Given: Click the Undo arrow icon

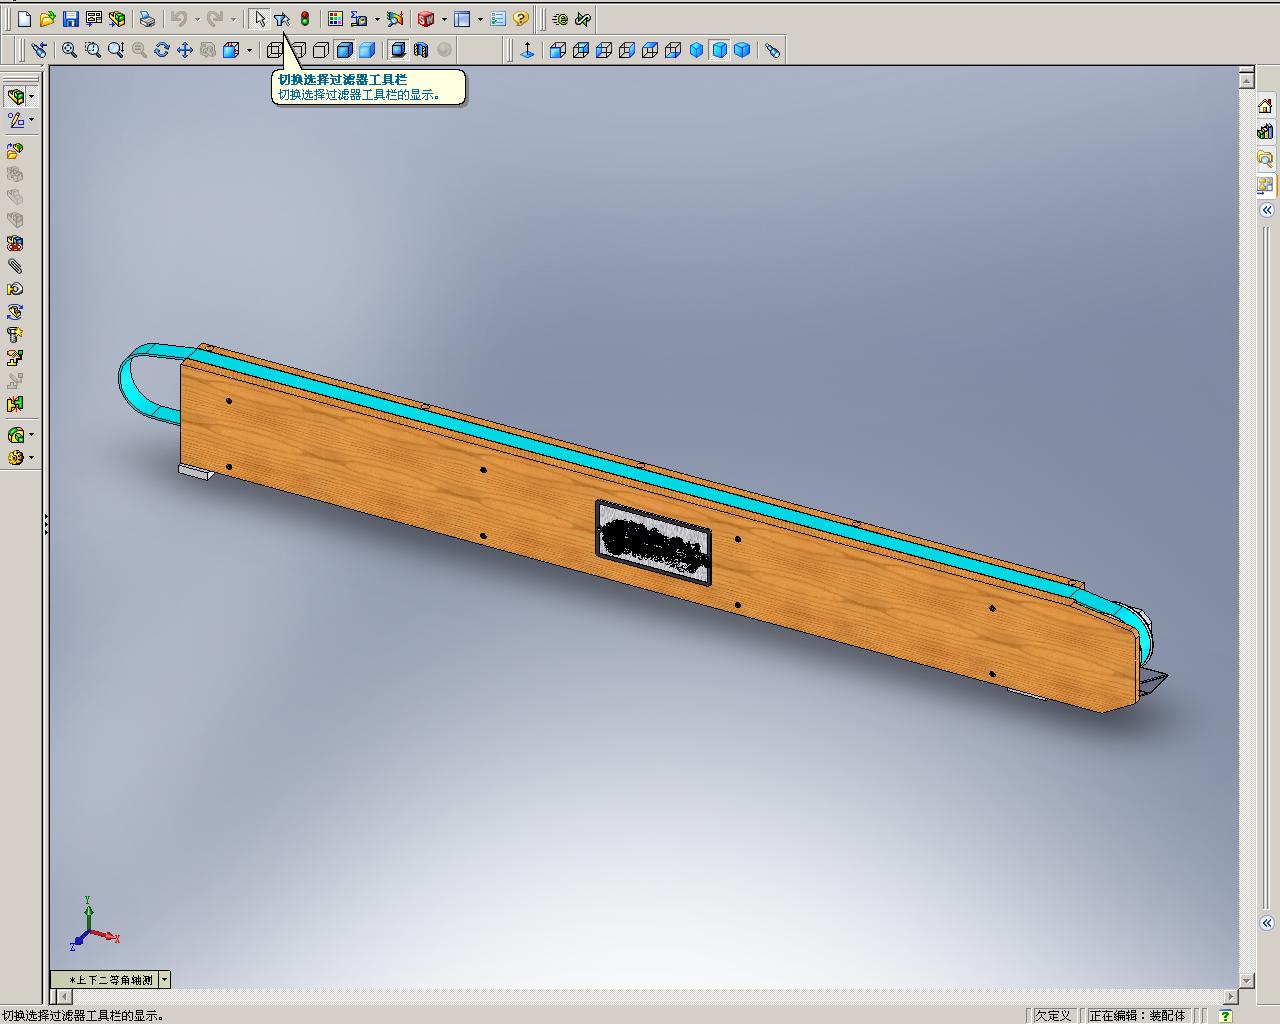Looking at the screenshot, I should pyautogui.click(x=179, y=19).
